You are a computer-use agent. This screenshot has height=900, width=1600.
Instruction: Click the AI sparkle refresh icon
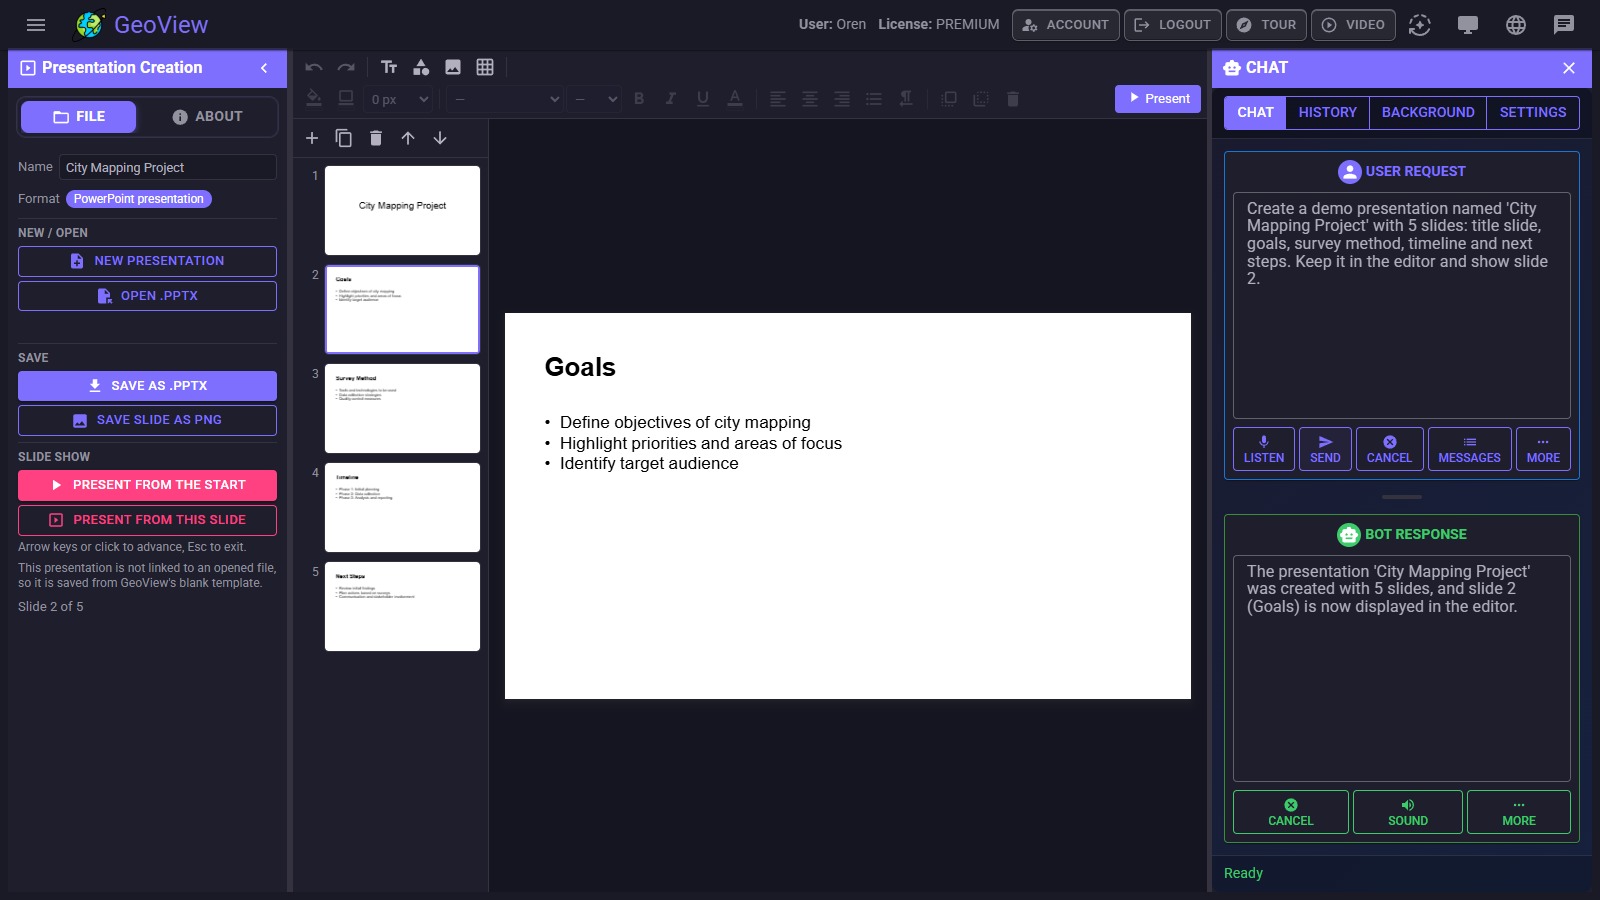1420,25
